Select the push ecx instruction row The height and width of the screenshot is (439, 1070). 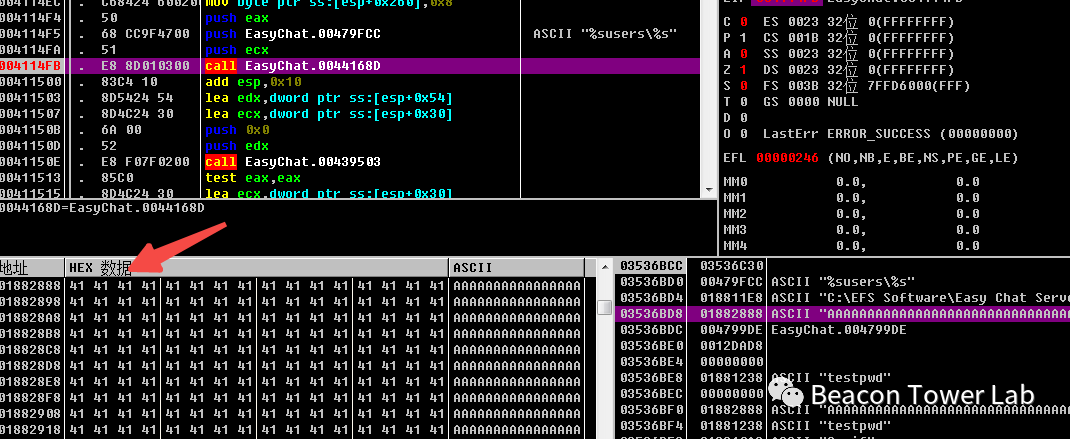[237, 50]
